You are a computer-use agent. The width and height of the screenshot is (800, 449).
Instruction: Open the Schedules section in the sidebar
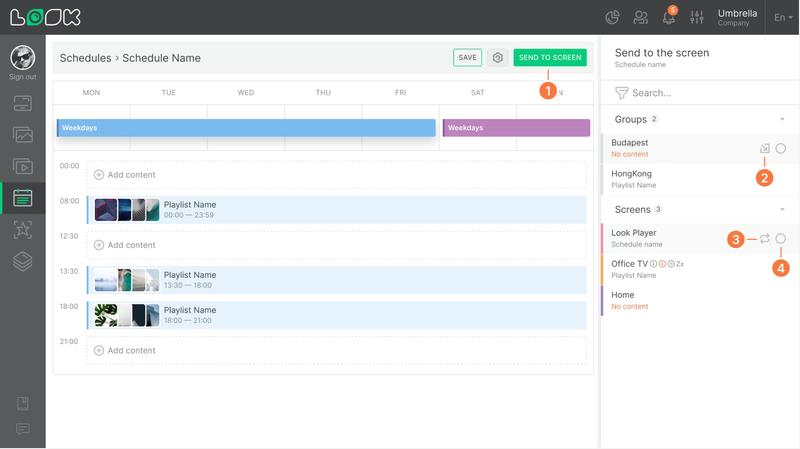(x=22, y=198)
